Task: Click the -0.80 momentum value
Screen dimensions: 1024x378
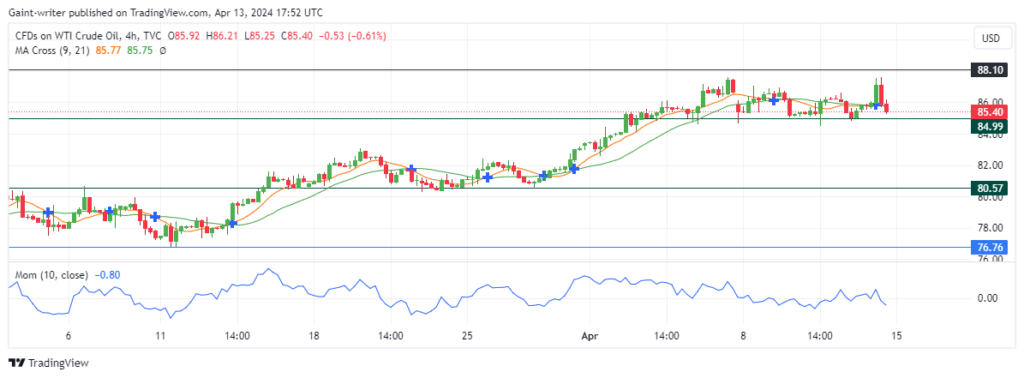Action: pyautogui.click(x=106, y=276)
